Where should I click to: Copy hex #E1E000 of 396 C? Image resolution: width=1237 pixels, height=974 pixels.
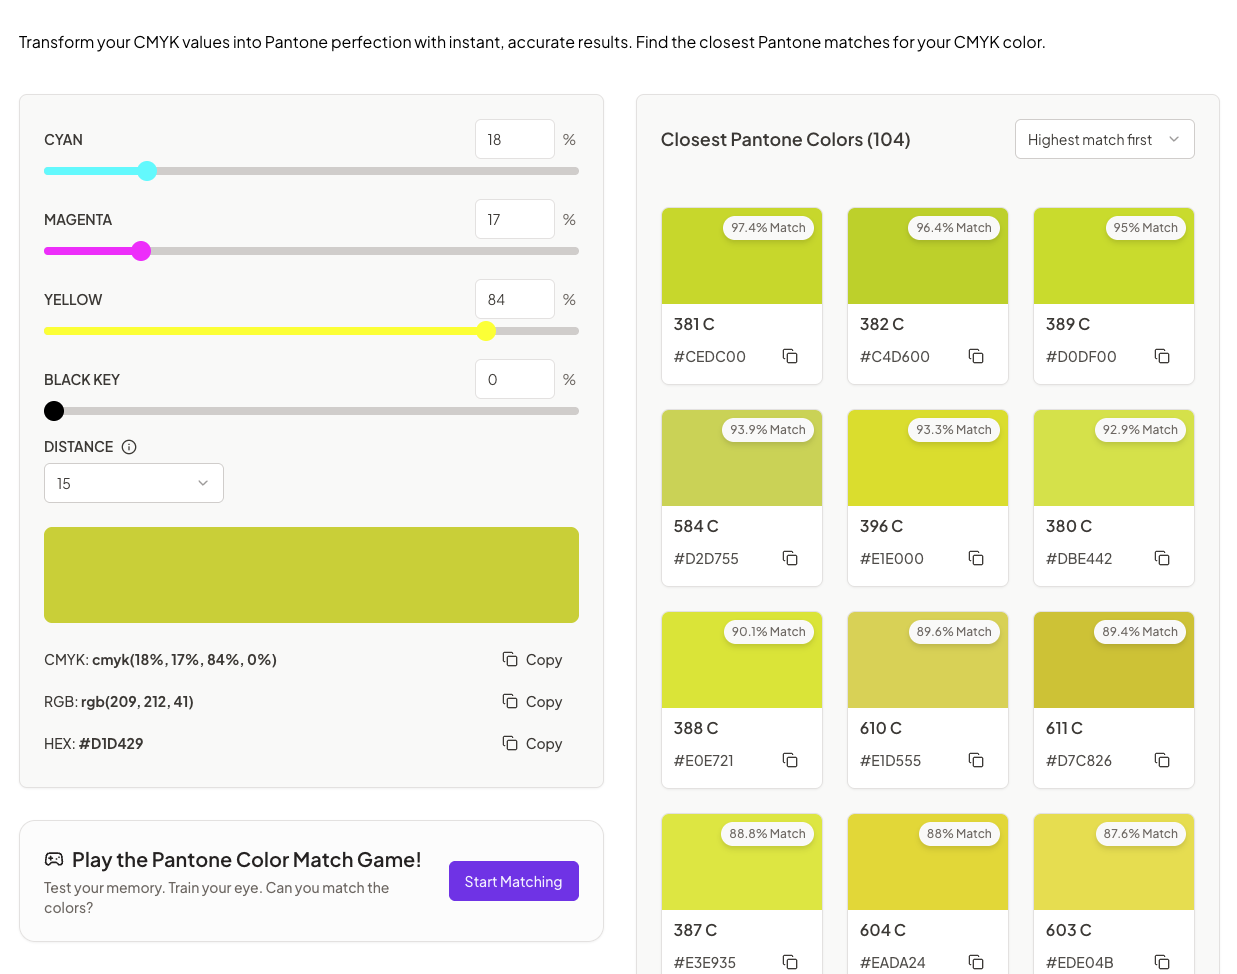(x=976, y=558)
